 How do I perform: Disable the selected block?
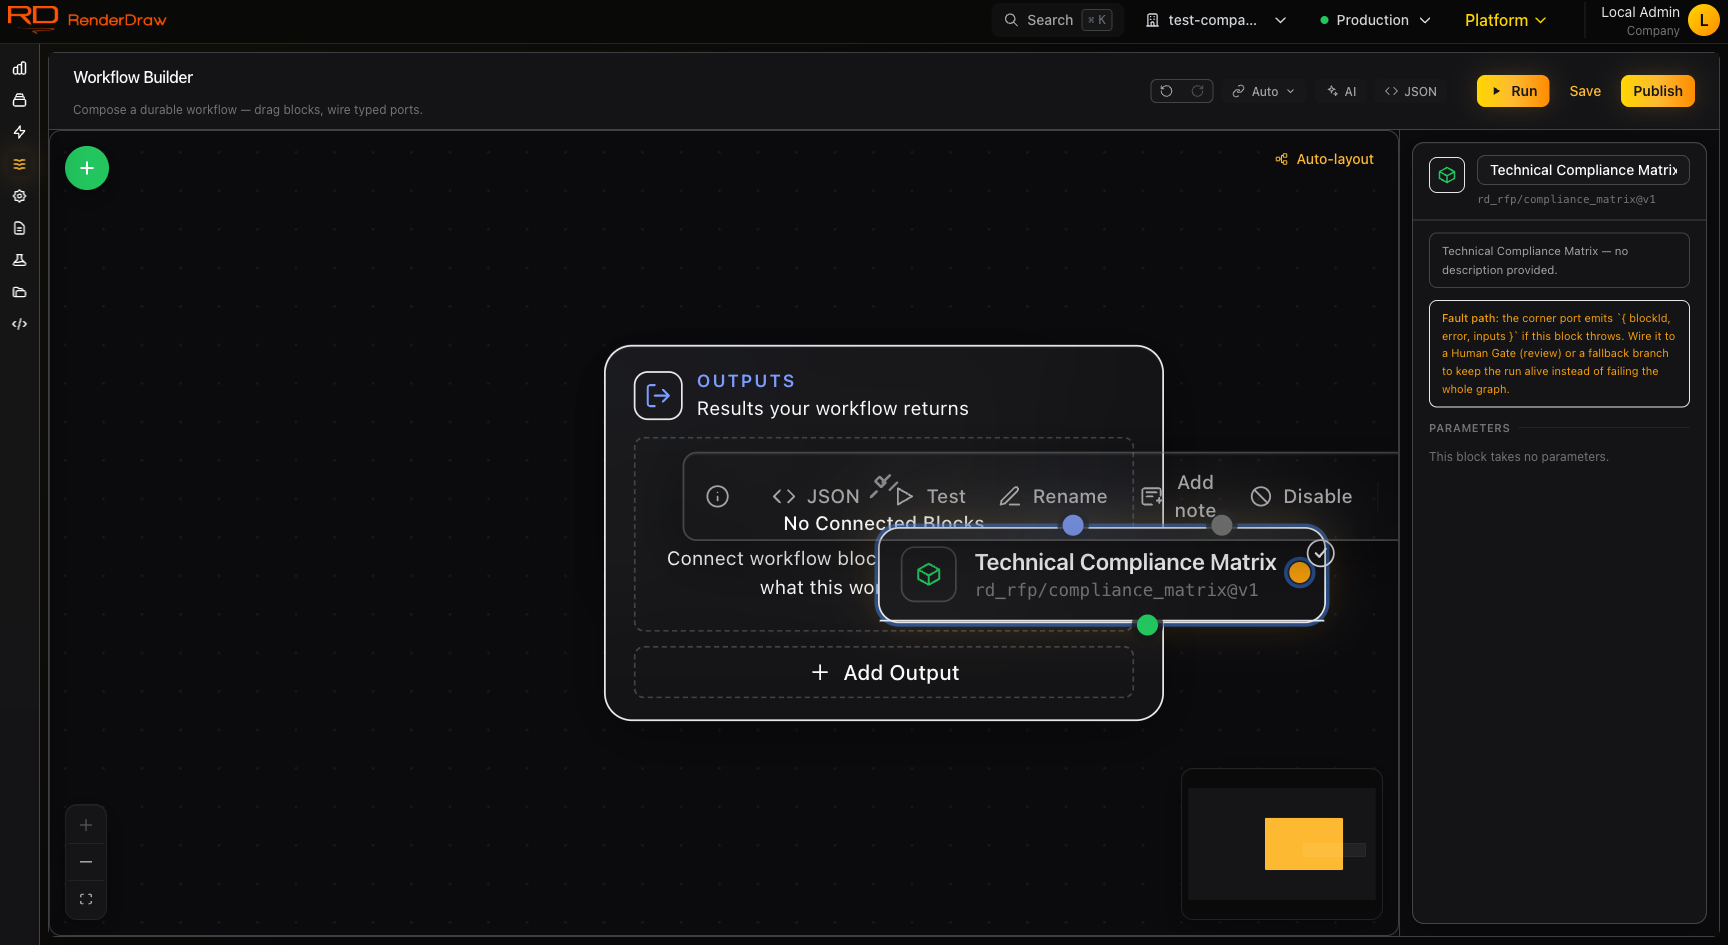pos(1302,496)
